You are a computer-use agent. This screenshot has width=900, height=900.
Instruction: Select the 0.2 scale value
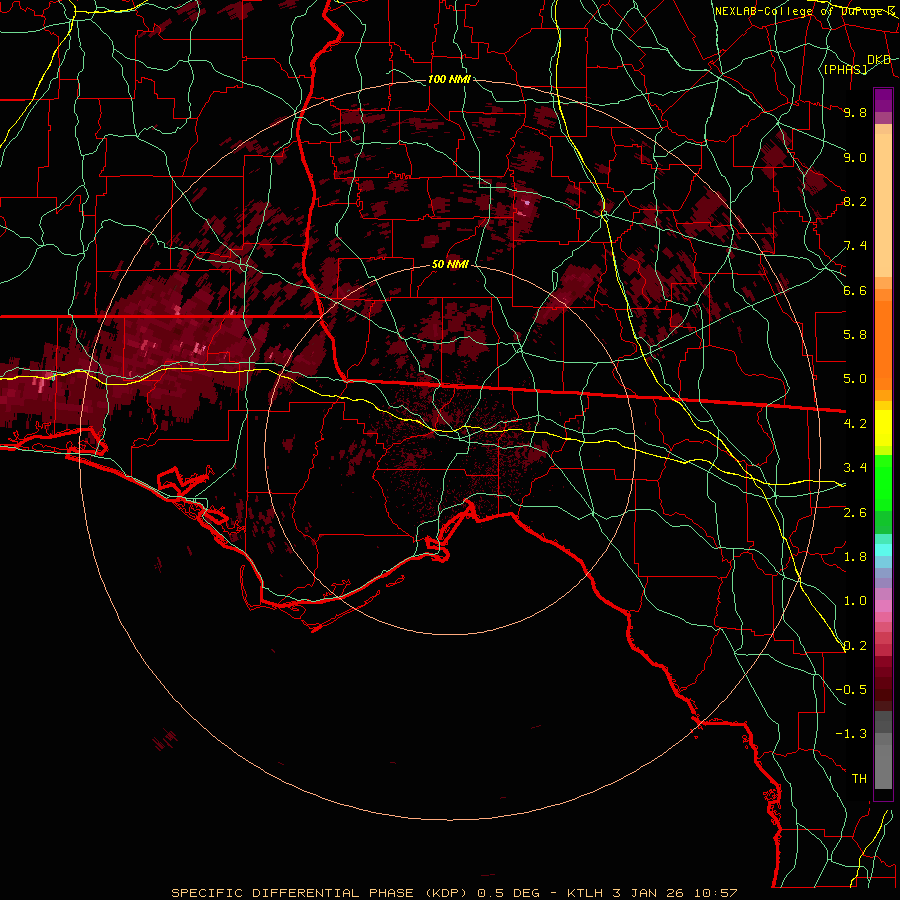click(855, 646)
